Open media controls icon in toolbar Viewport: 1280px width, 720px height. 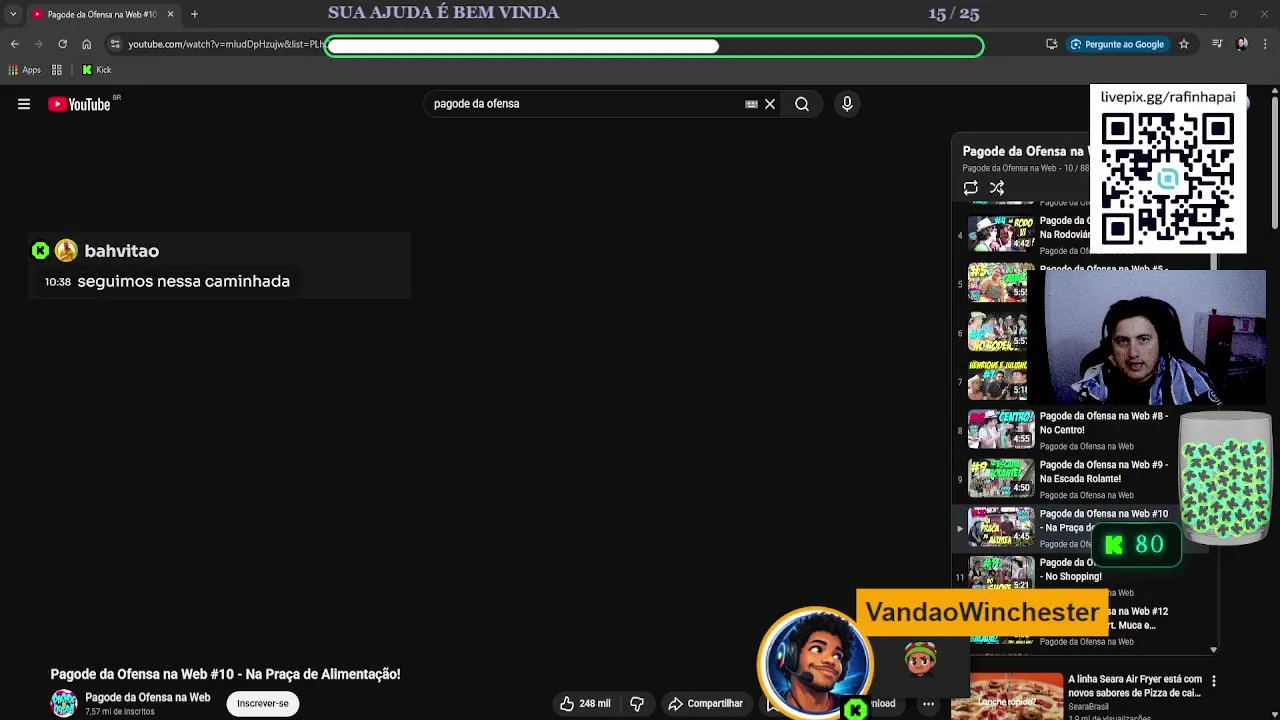click(1217, 44)
